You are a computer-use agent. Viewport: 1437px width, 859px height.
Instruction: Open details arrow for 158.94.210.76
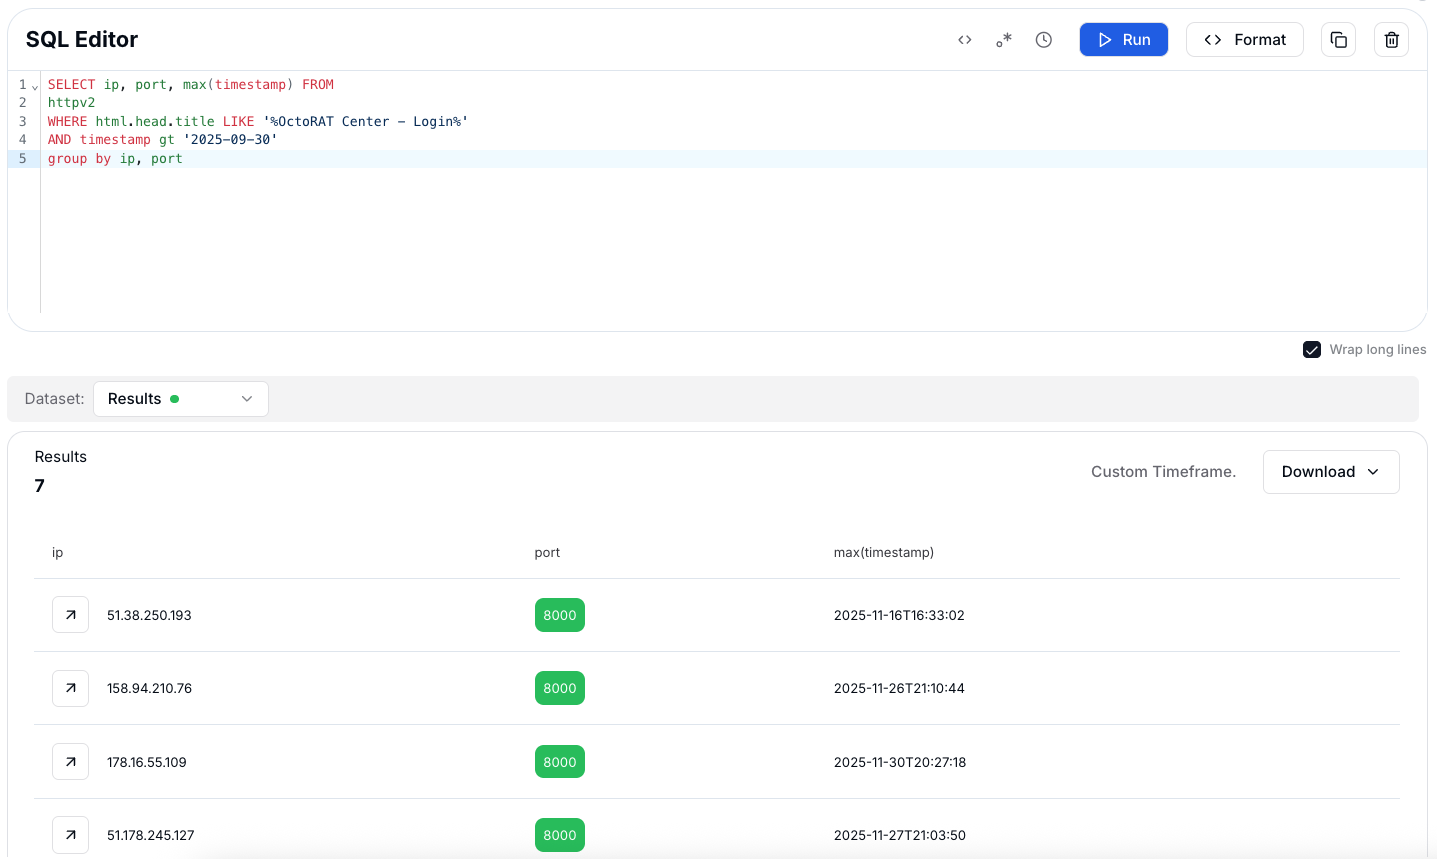coord(71,688)
